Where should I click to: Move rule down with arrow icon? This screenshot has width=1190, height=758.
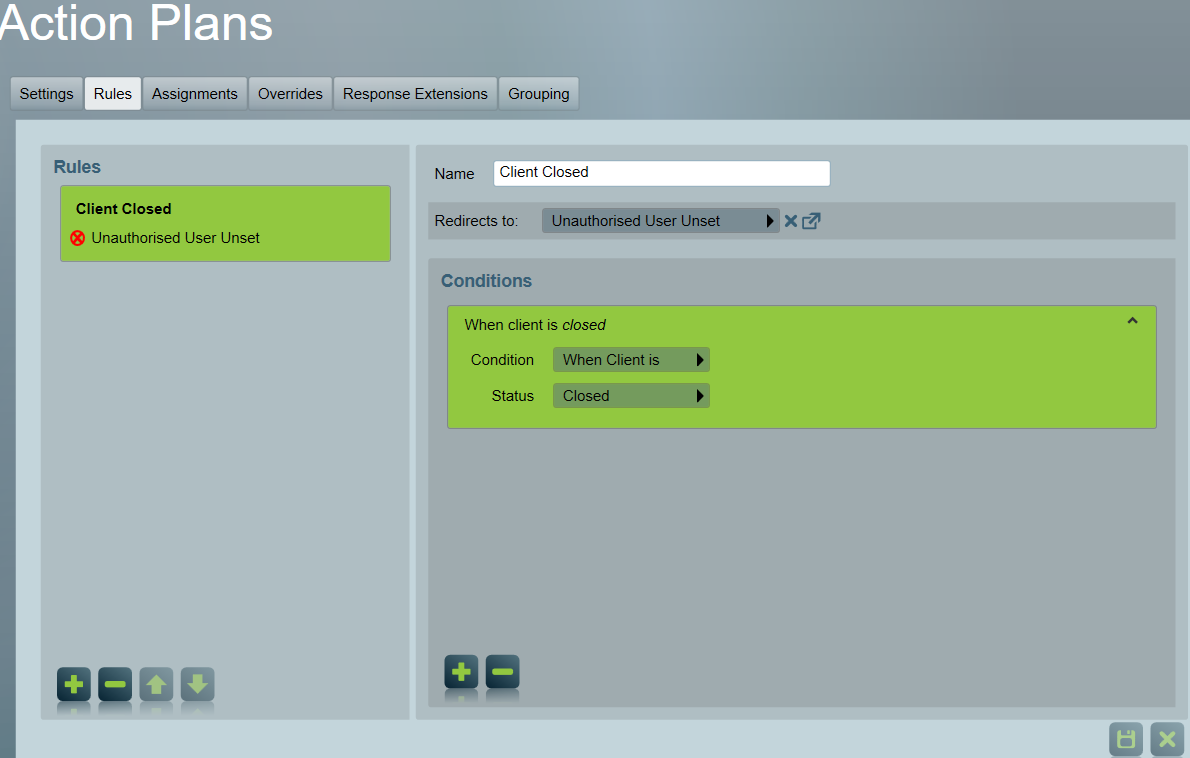tap(197, 684)
